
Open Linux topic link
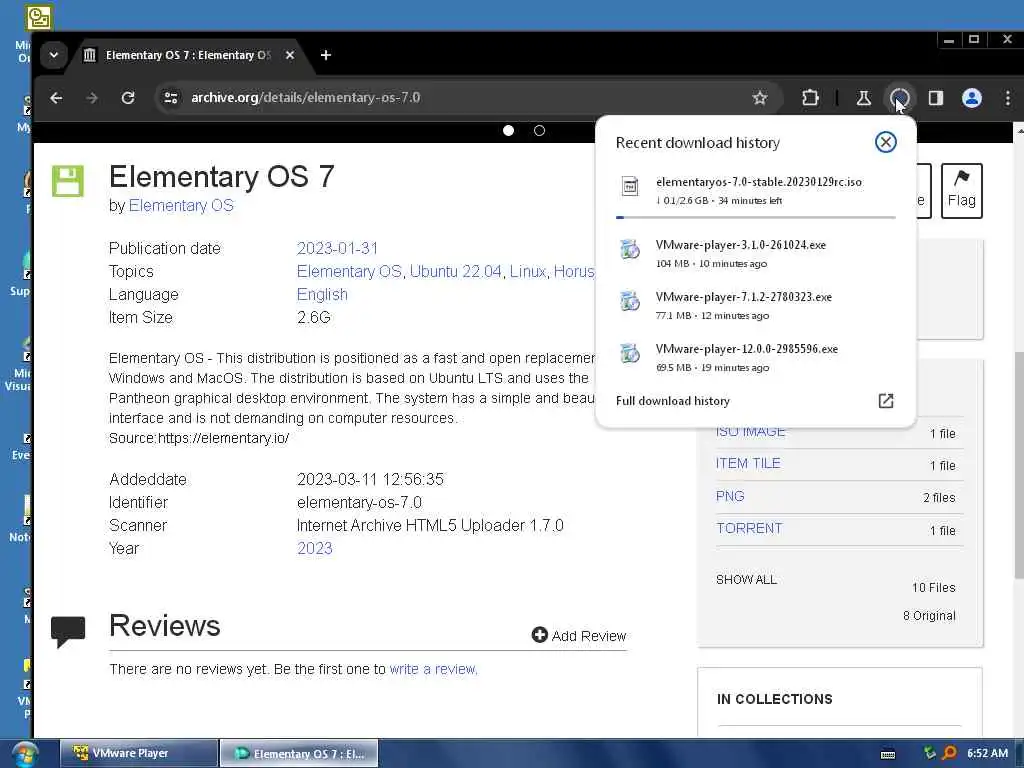[527, 271]
